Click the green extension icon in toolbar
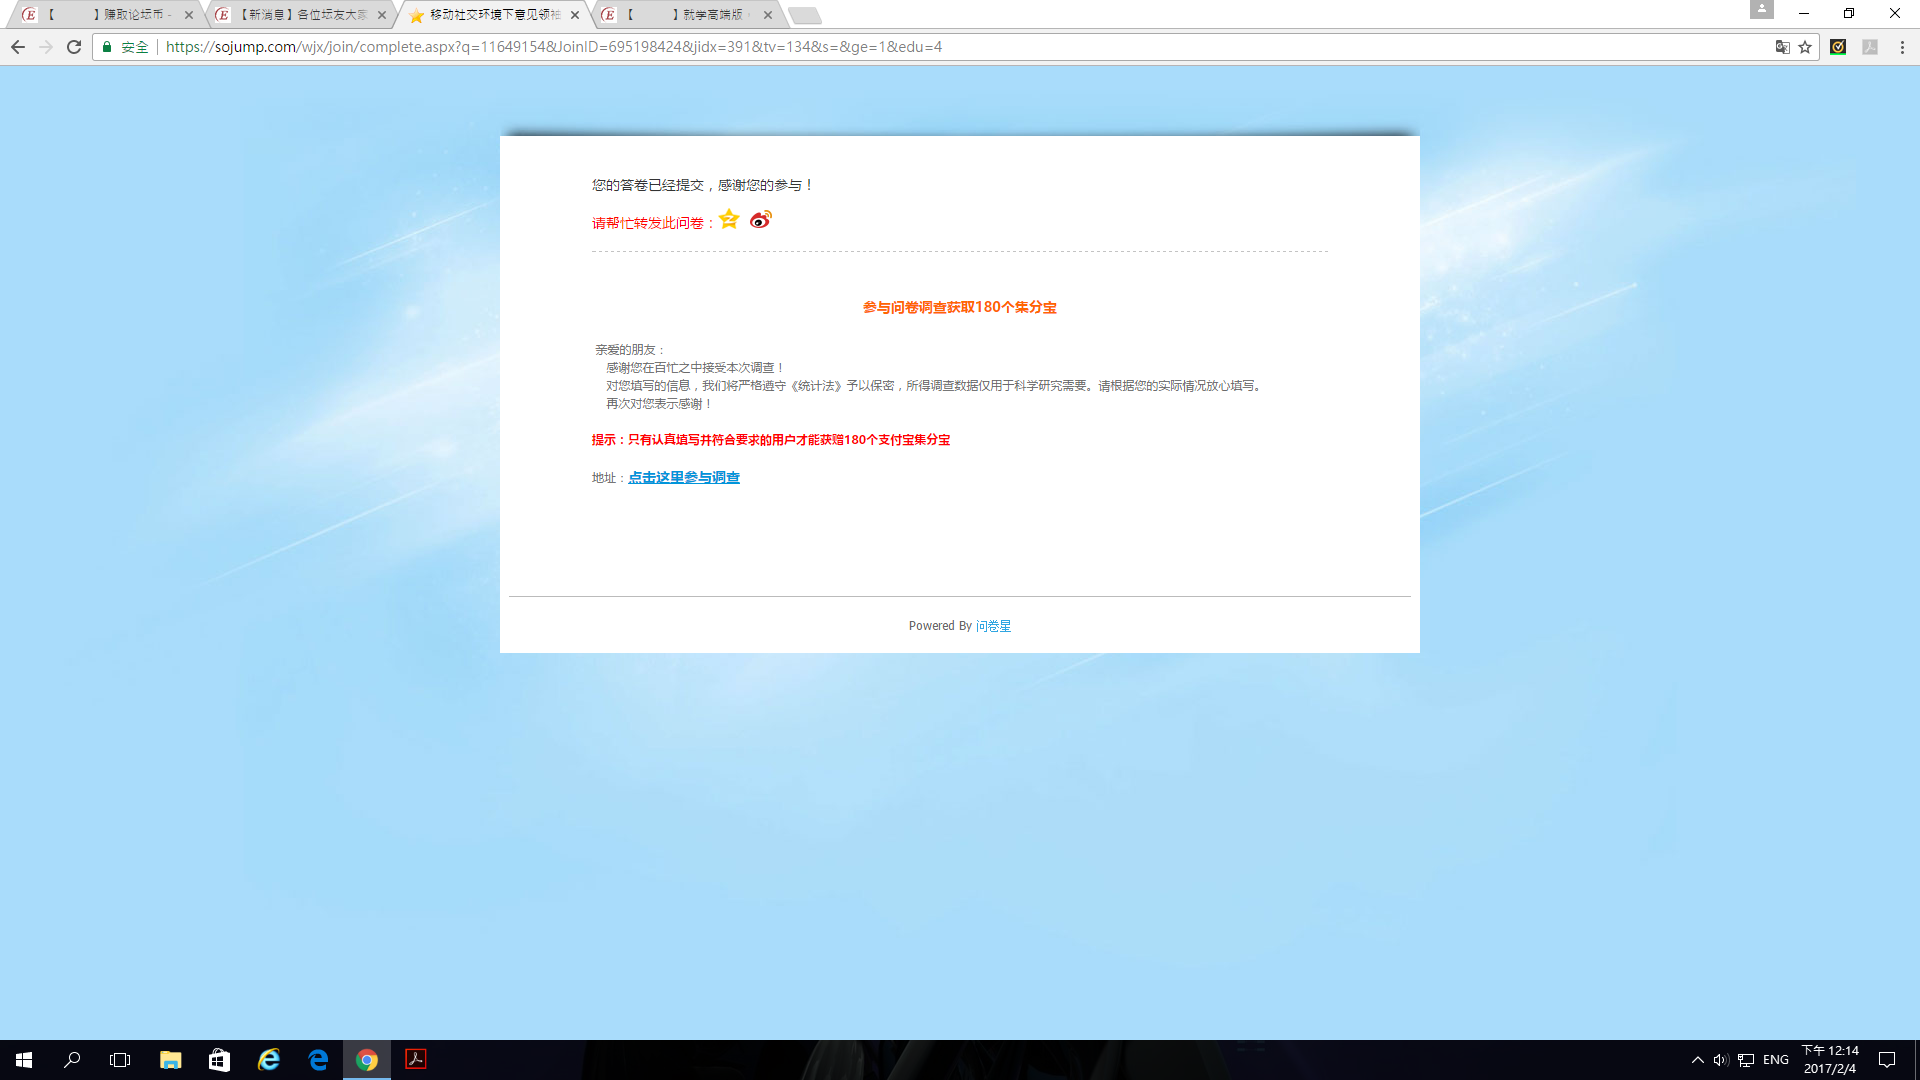Image resolution: width=1920 pixels, height=1080 pixels. 1838,47
